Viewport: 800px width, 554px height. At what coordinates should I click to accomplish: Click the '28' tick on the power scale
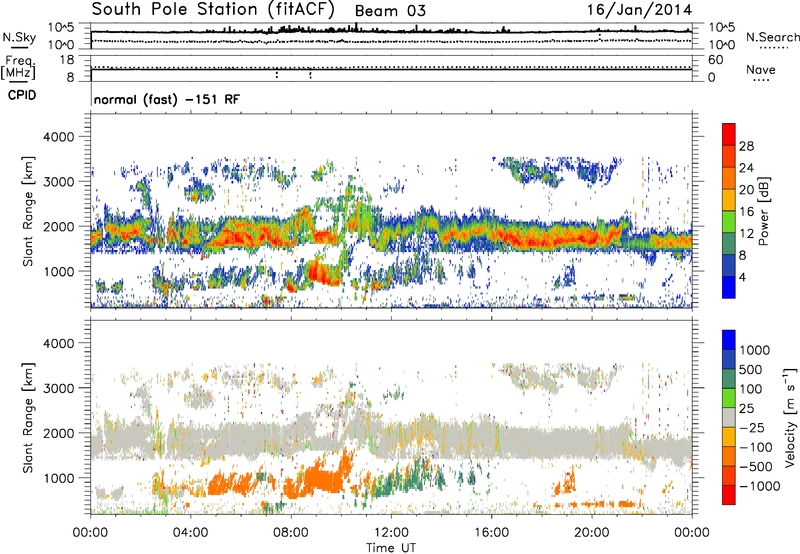click(746, 146)
